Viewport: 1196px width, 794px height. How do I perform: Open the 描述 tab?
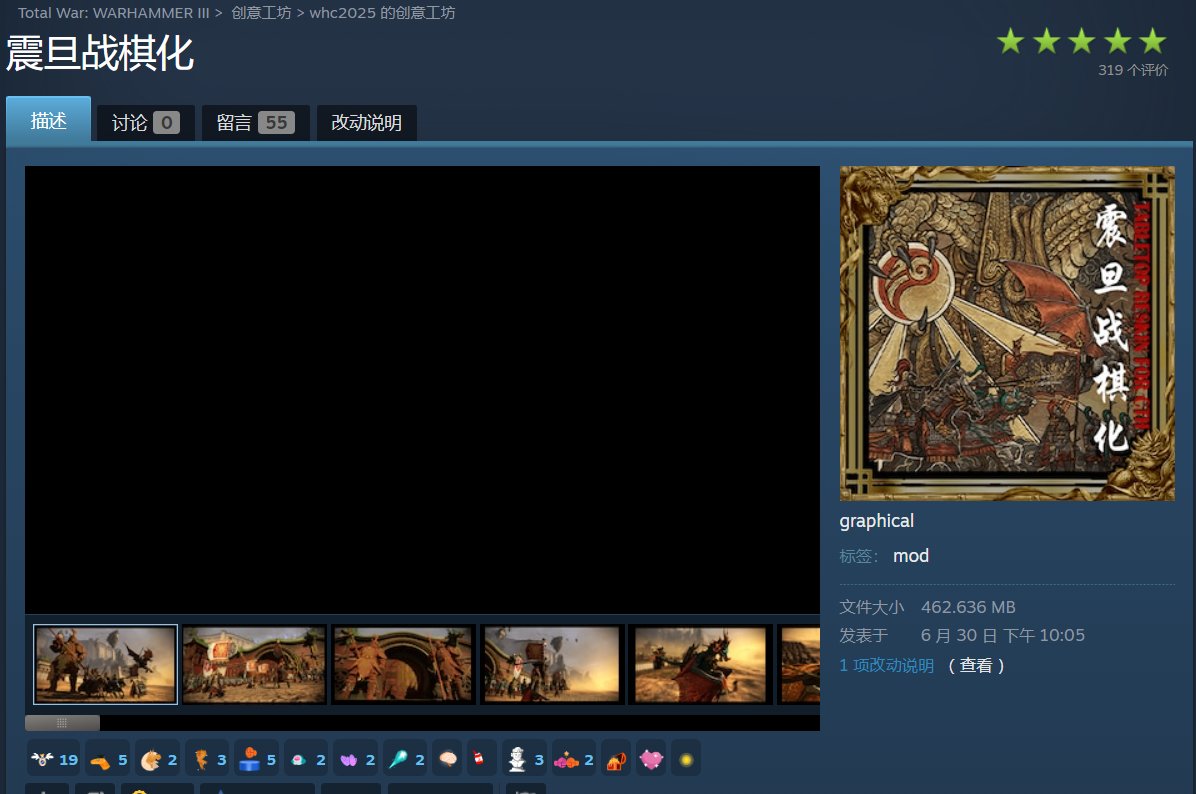pos(49,120)
